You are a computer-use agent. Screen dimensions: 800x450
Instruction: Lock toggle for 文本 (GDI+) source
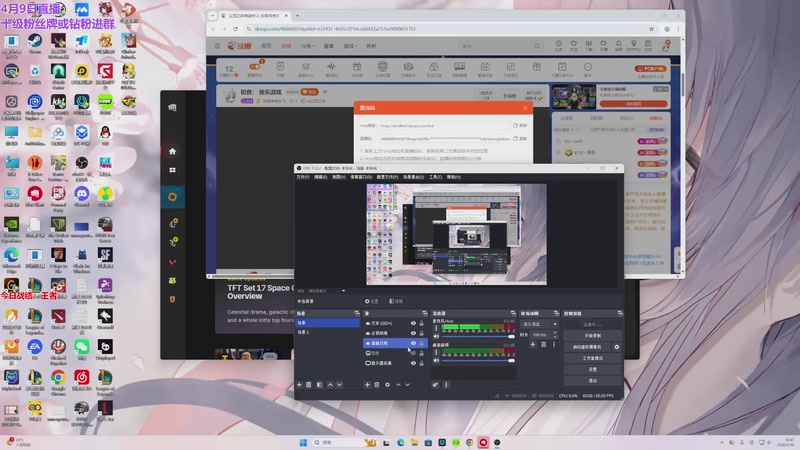click(421, 323)
